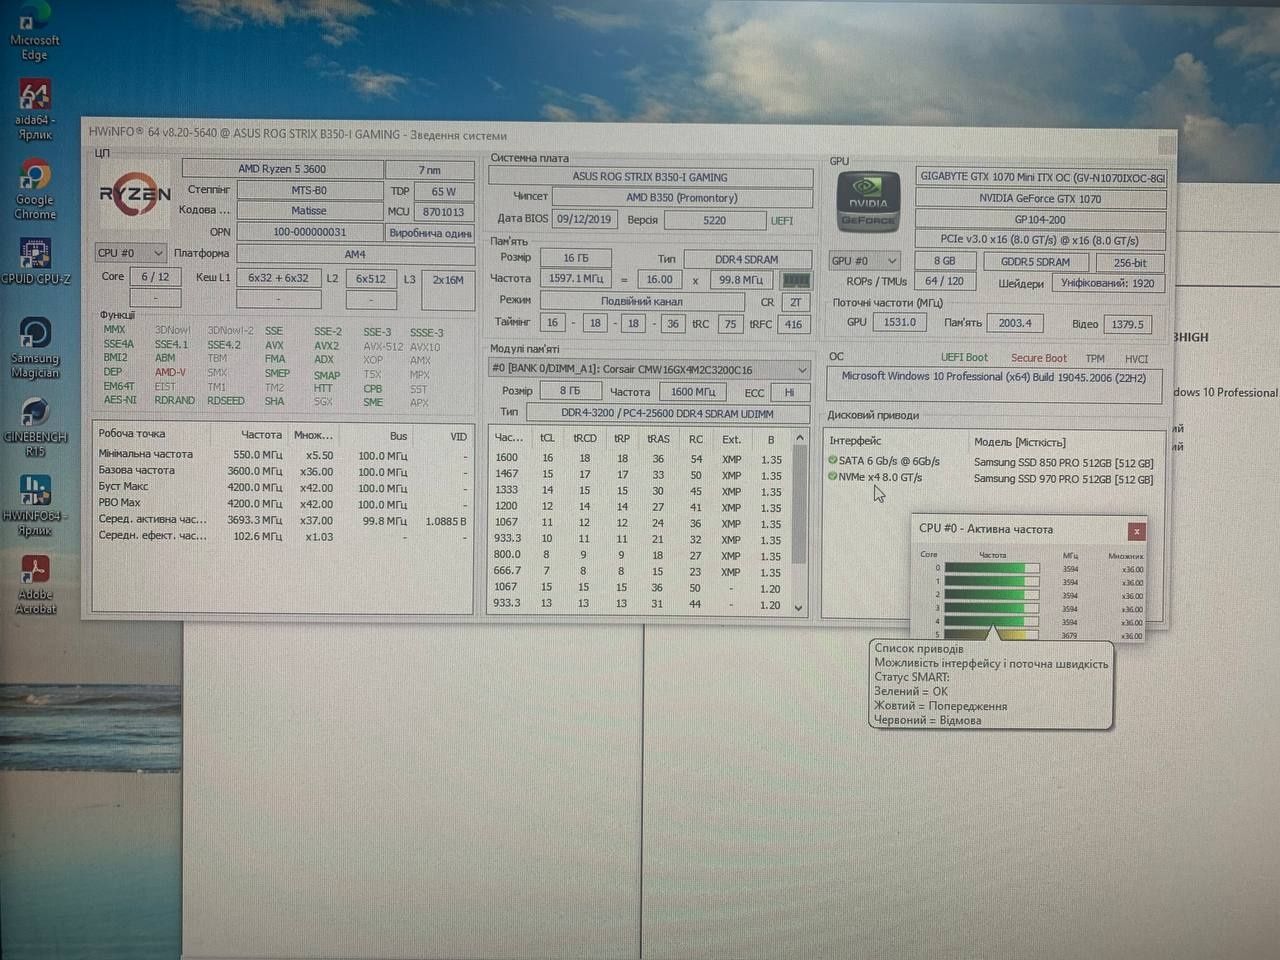The height and width of the screenshot is (960, 1280).
Task: Click the GPU clock value 1531.0
Action: [899, 322]
